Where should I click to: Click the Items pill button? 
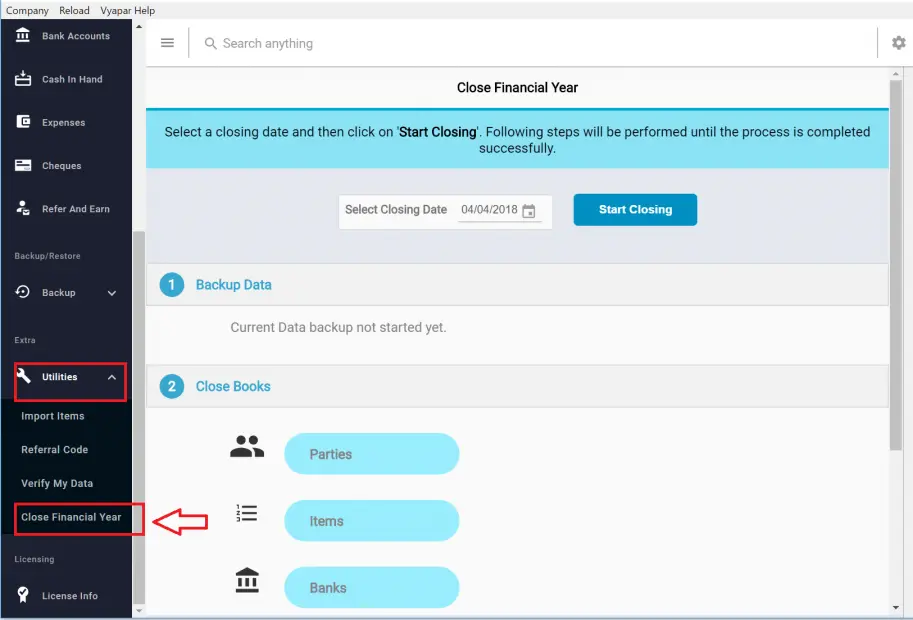371,520
